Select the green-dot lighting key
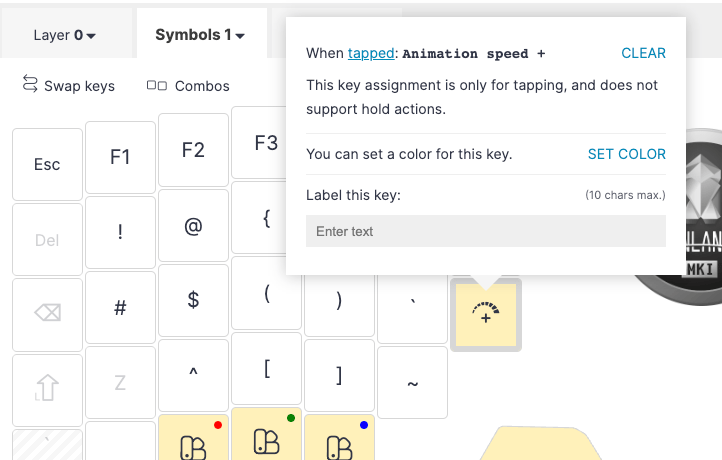 pos(267,434)
